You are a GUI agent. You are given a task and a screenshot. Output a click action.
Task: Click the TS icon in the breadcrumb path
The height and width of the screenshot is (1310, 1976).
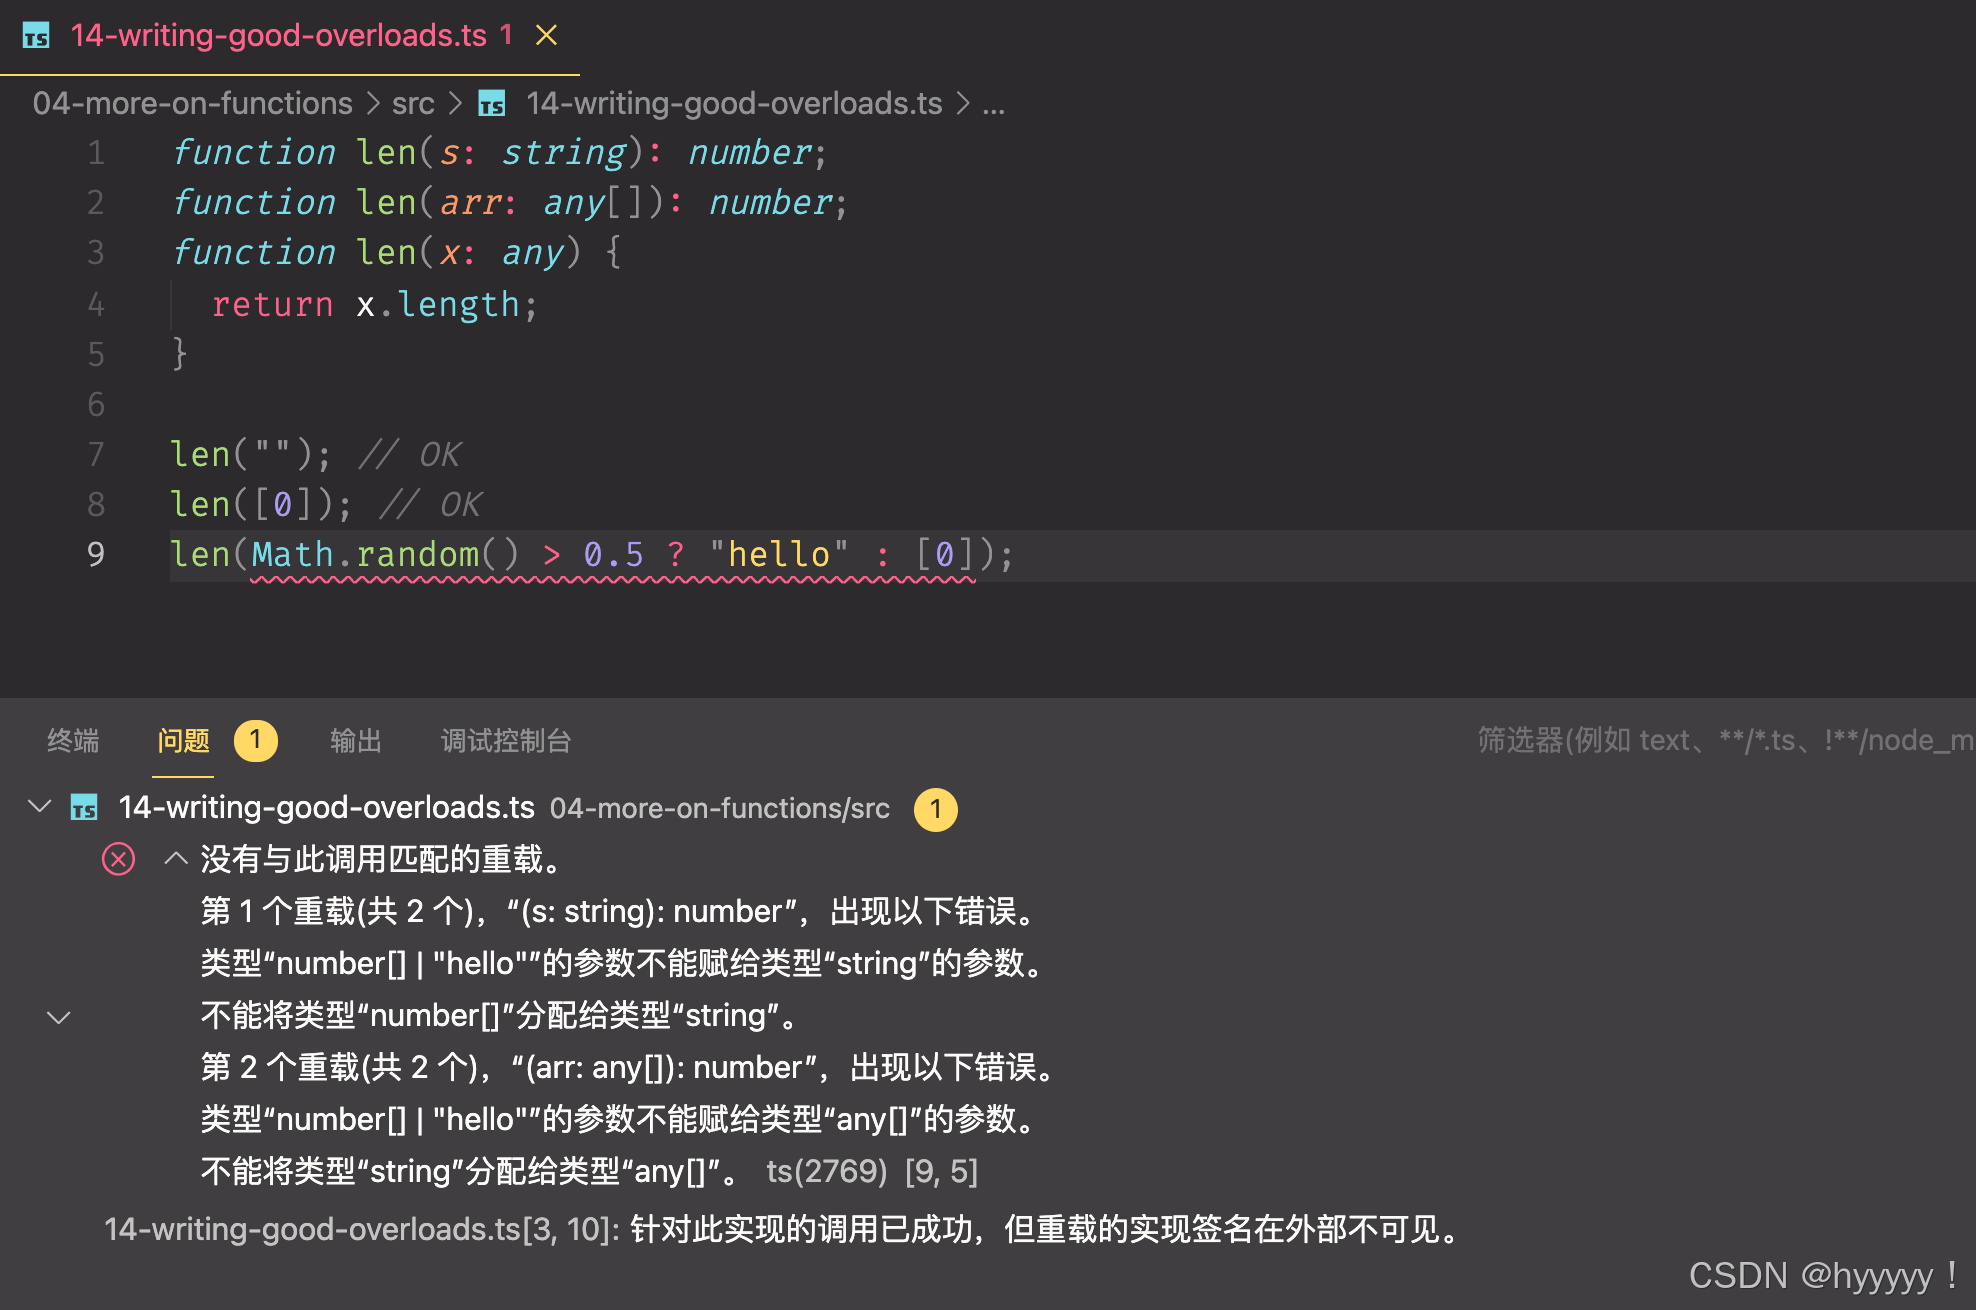(x=492, y=103)
